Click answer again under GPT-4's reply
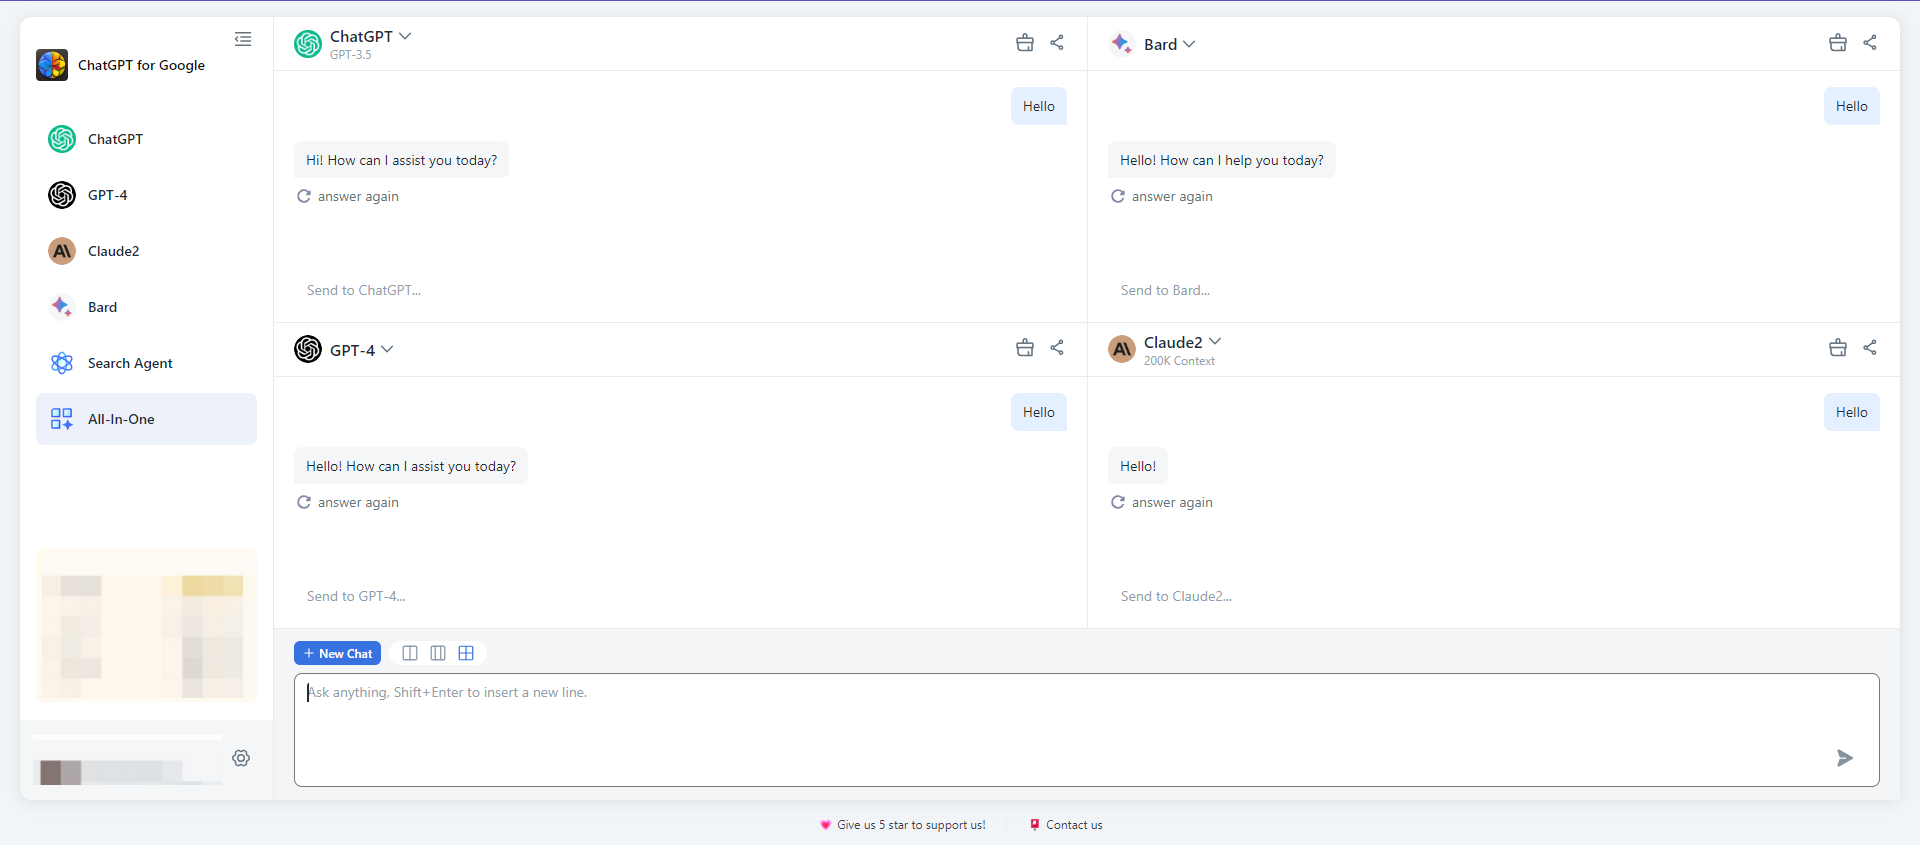Image resolution: width=1920 pixels, height=845 pixels. coord(347,502)
